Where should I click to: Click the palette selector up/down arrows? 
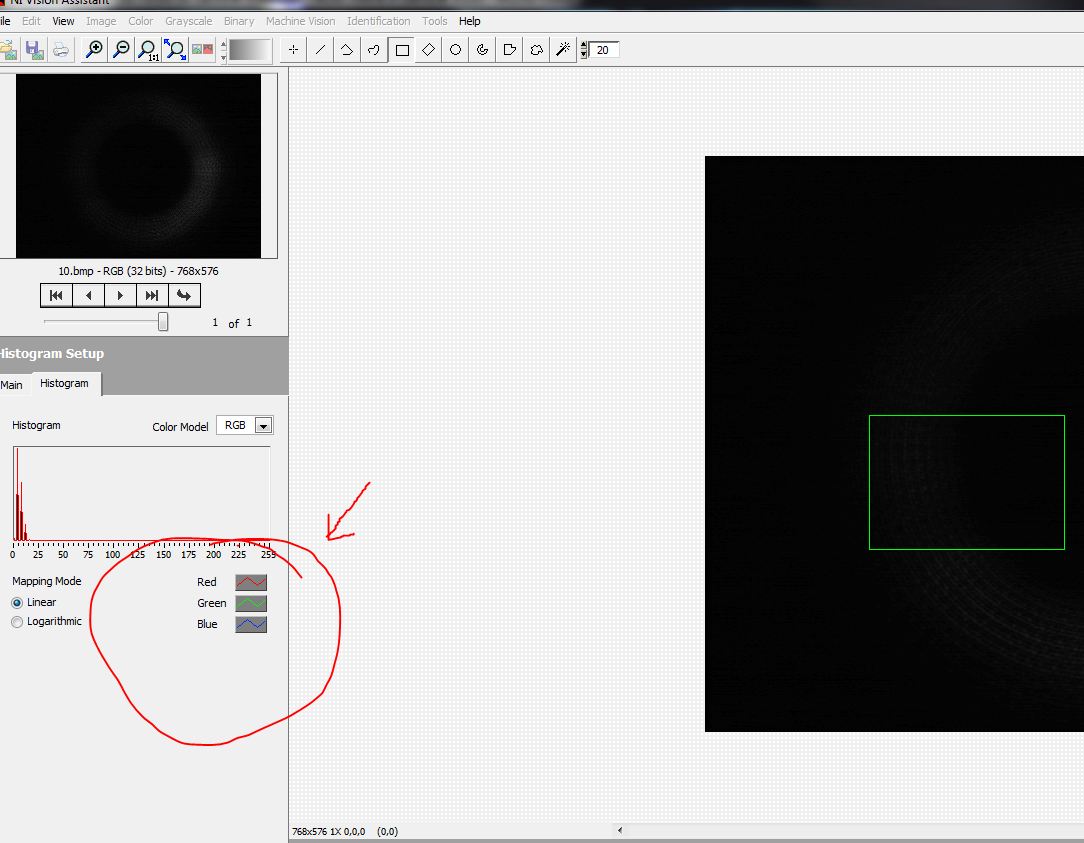tap(223, 50)
